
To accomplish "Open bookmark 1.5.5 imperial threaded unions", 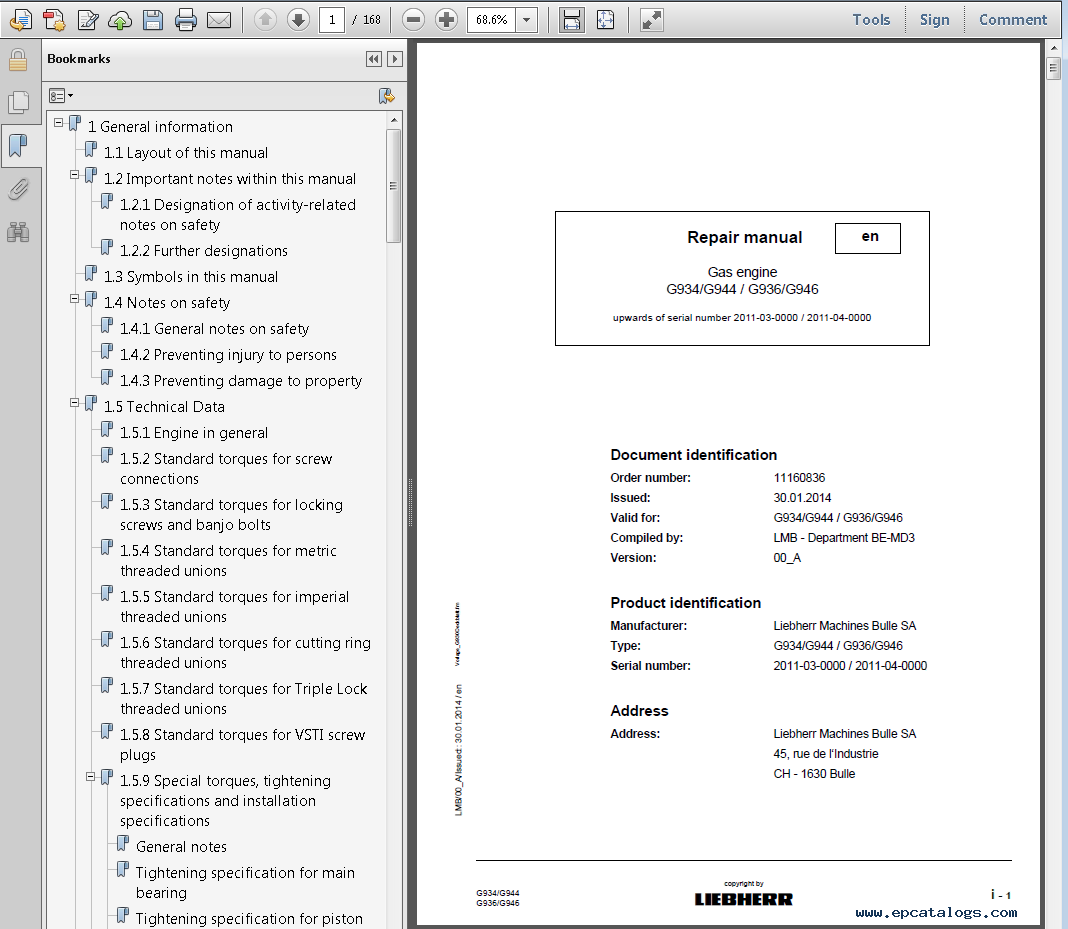I will (x=234, y=607).
